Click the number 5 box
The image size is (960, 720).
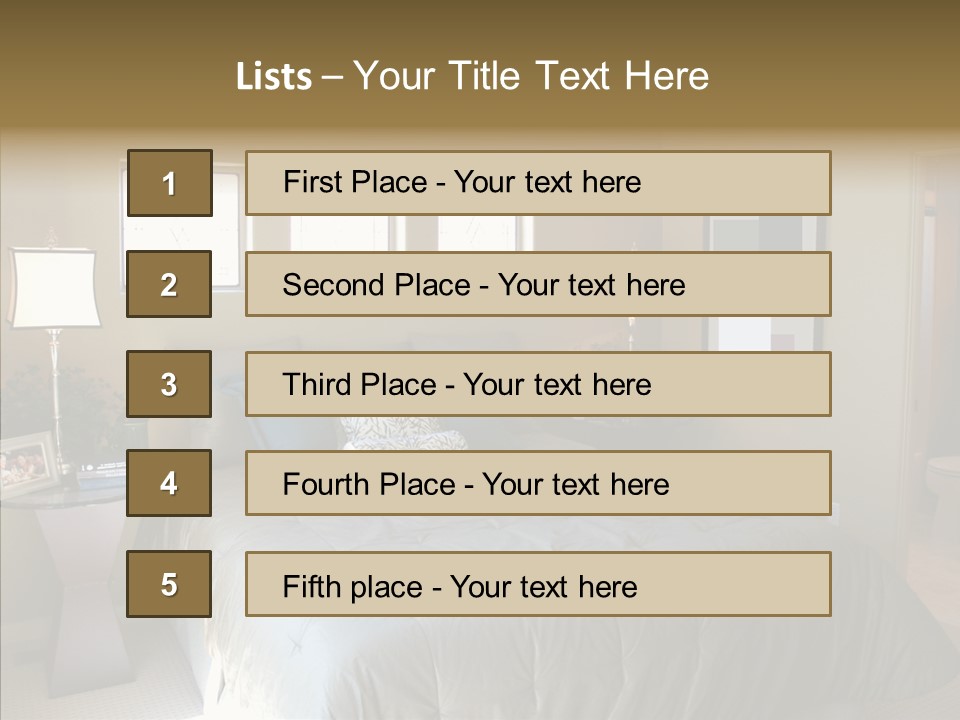point(169,584)
